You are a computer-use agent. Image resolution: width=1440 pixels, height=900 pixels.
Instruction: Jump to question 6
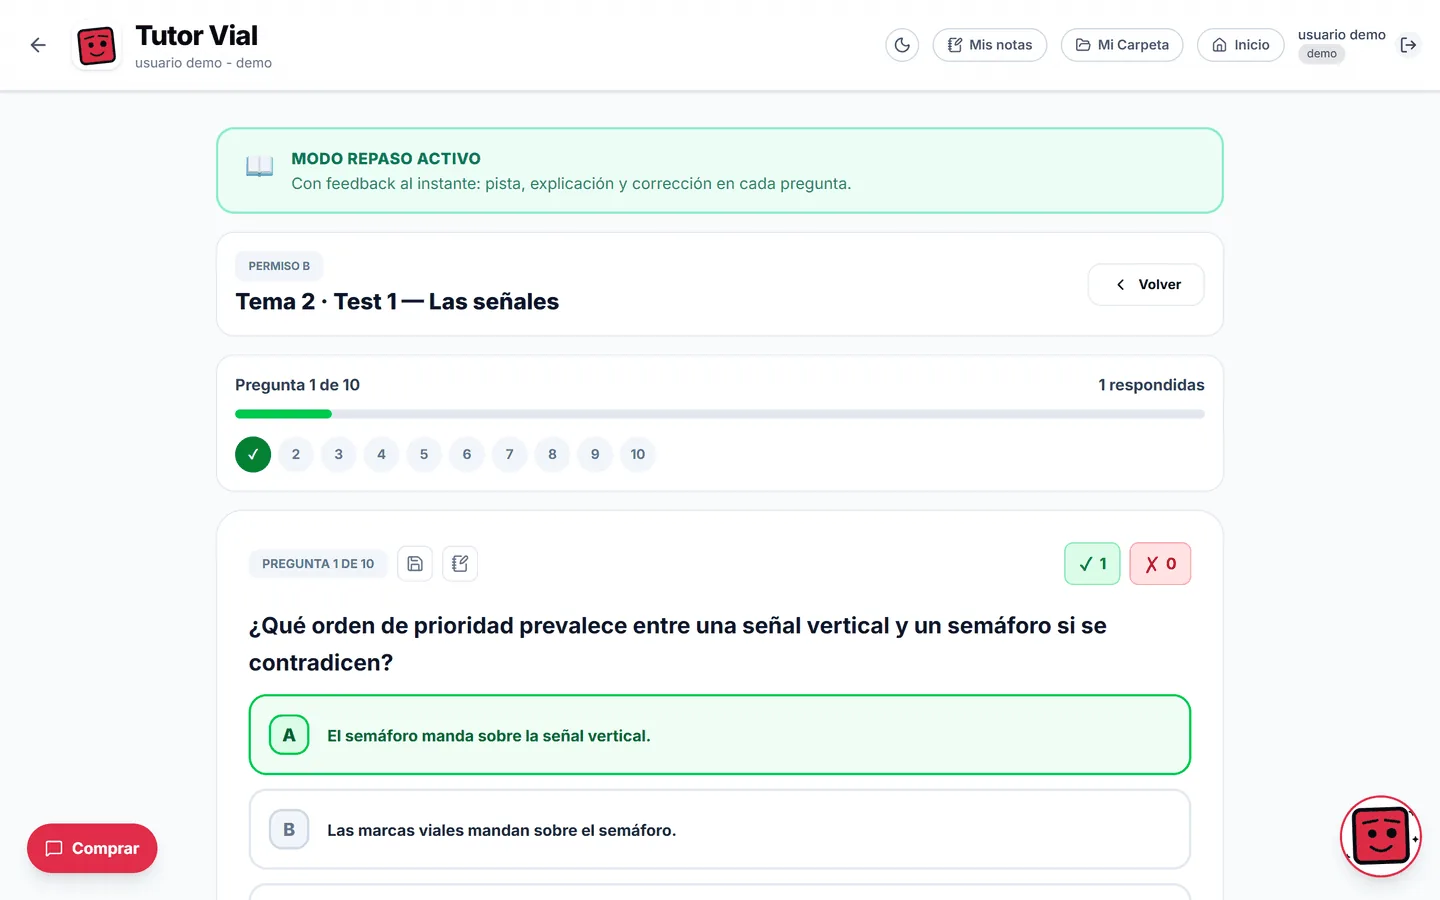467,454
